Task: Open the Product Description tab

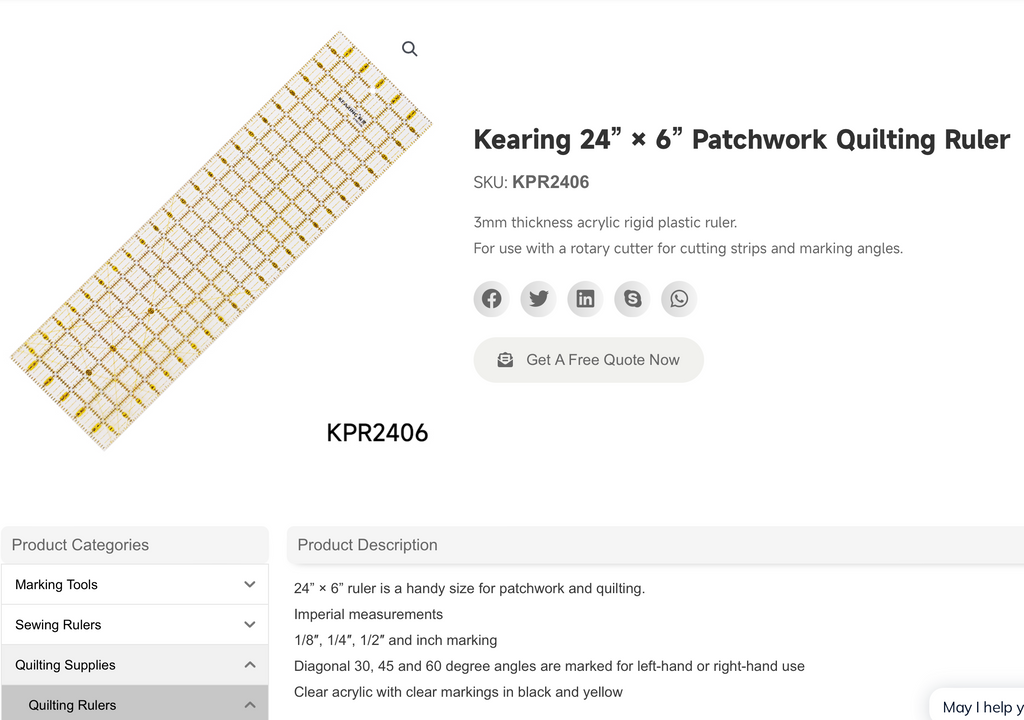Action: (367, 545)
